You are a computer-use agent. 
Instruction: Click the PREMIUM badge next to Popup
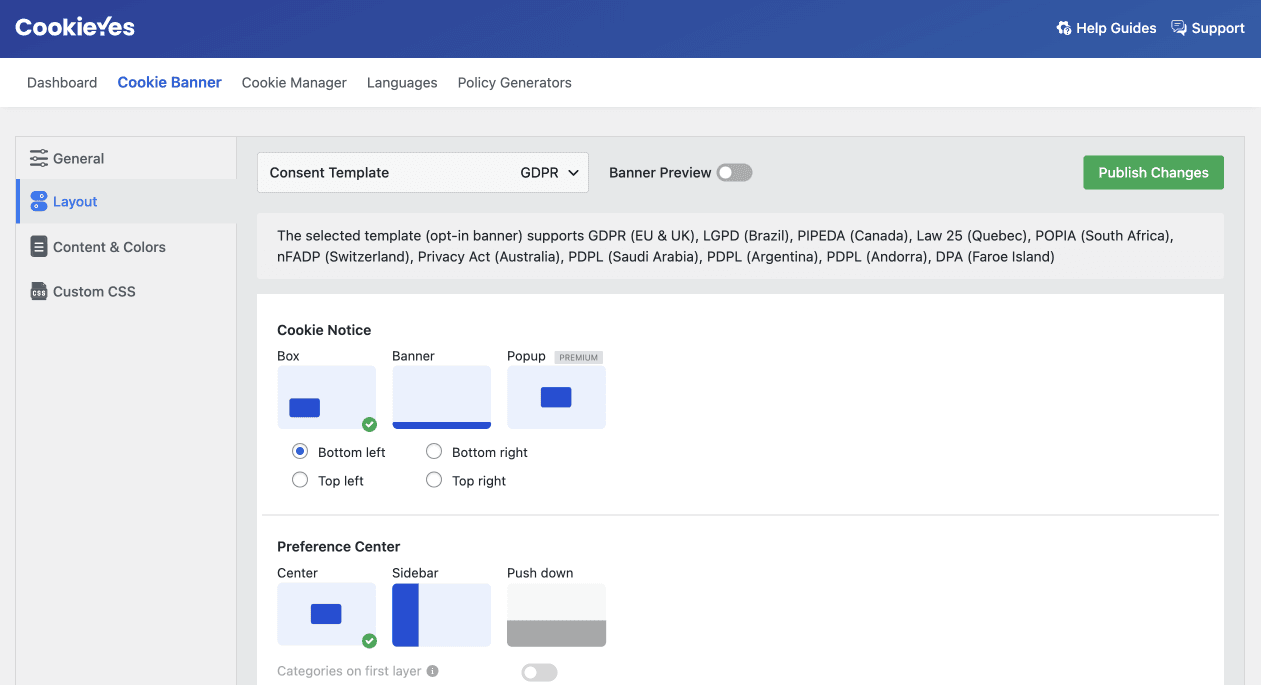[579, 357]
